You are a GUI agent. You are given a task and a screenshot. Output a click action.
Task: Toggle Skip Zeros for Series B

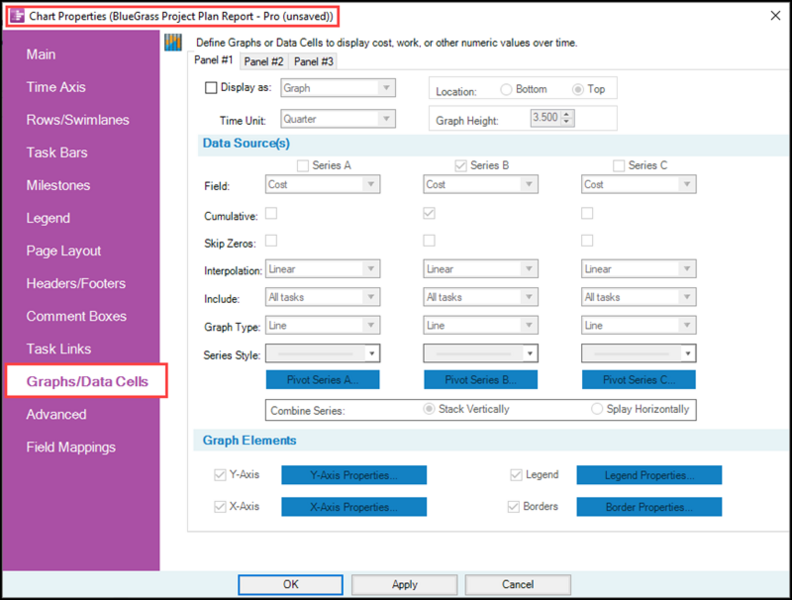[x=429, y=240]
